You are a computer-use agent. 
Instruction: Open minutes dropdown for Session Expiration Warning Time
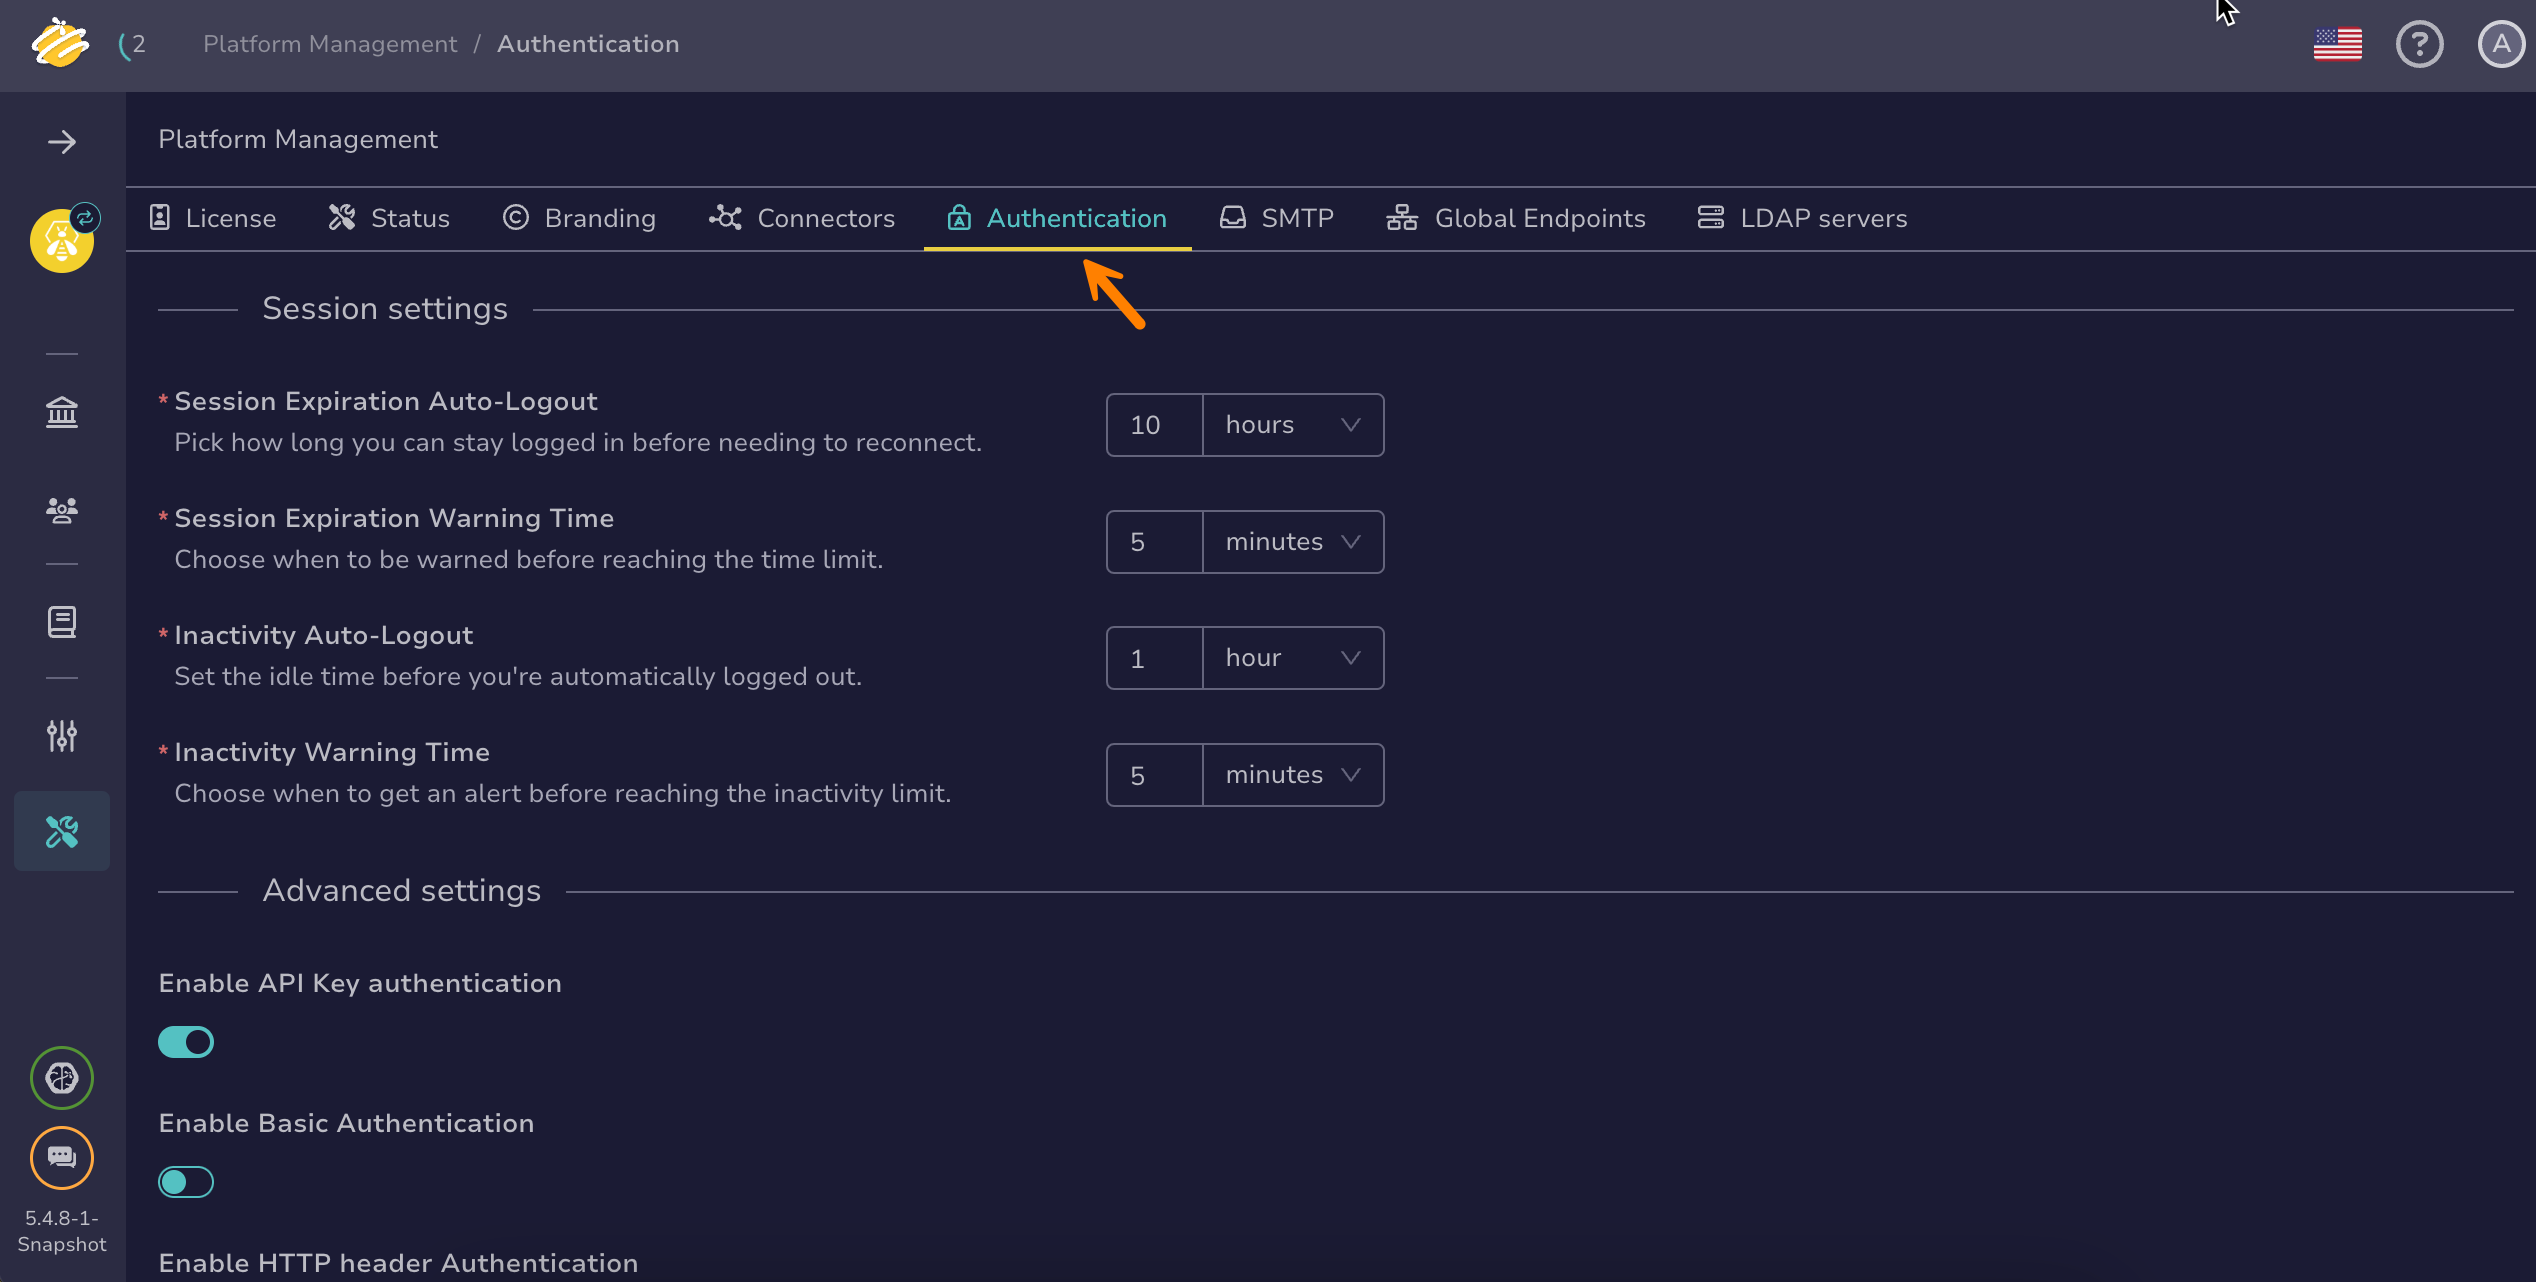(1293, 542)
